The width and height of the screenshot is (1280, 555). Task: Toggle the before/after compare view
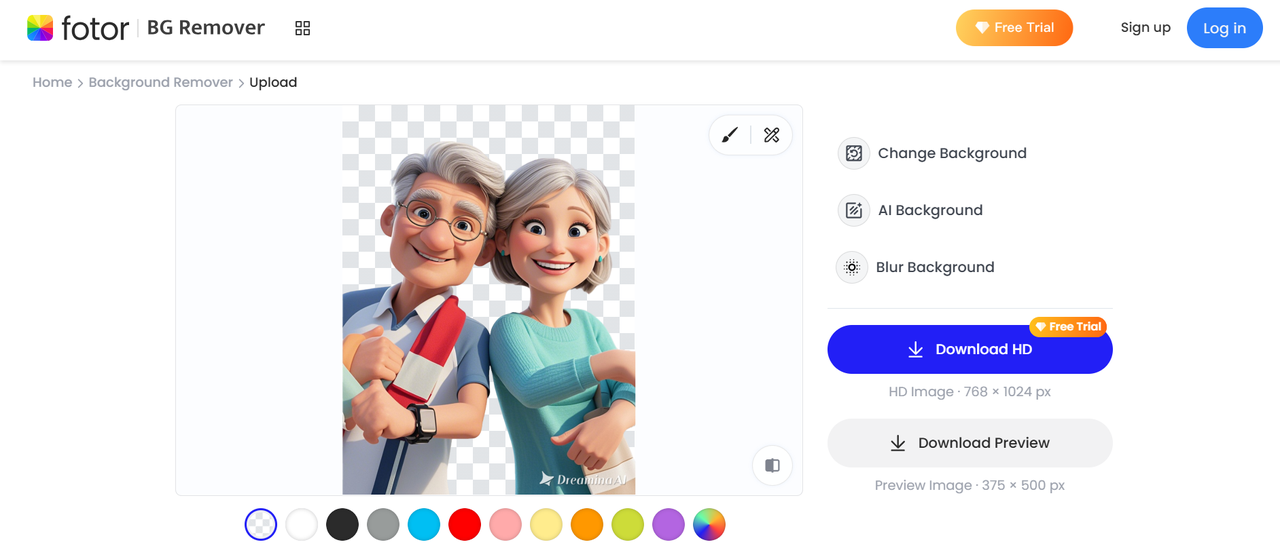pos(772,465)
